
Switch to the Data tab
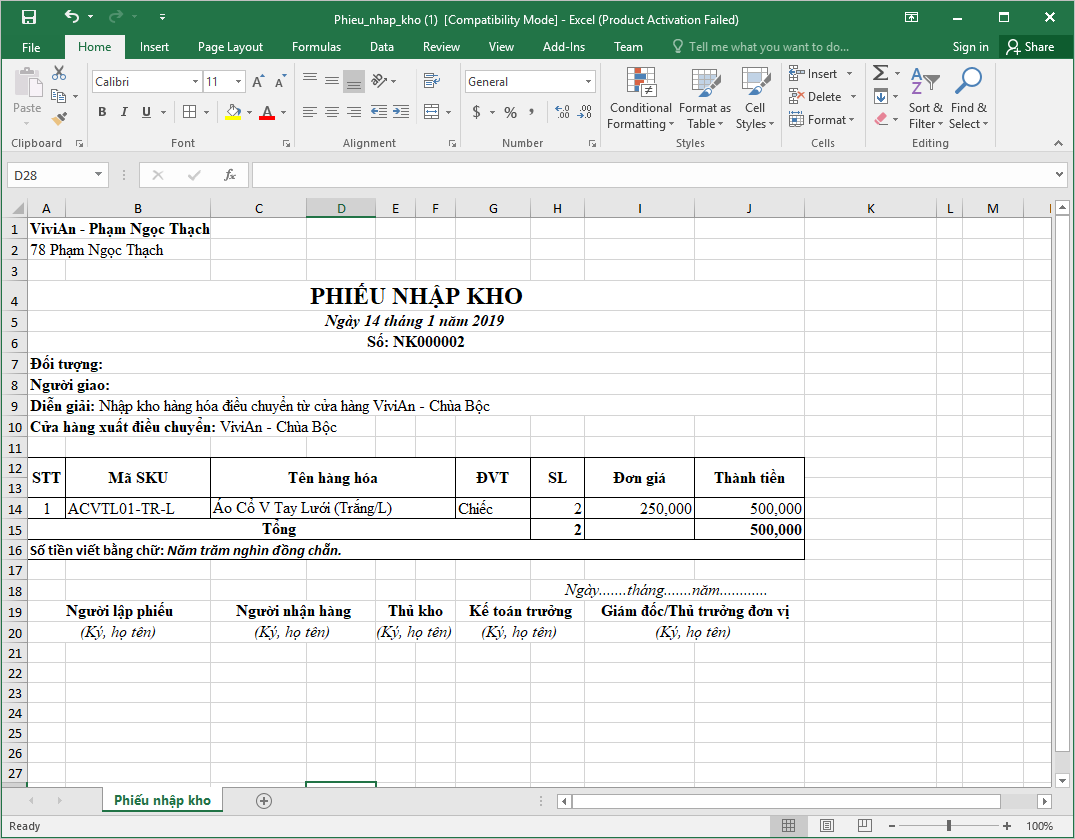382,47
